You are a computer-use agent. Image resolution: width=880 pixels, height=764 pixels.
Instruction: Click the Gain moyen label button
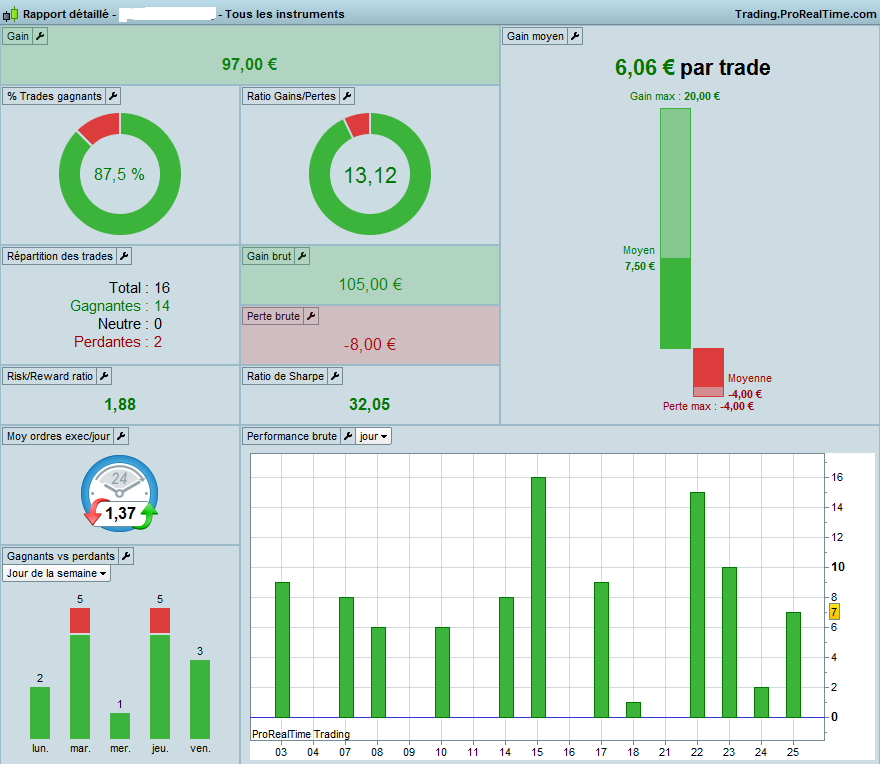click(x=535, y=36)
